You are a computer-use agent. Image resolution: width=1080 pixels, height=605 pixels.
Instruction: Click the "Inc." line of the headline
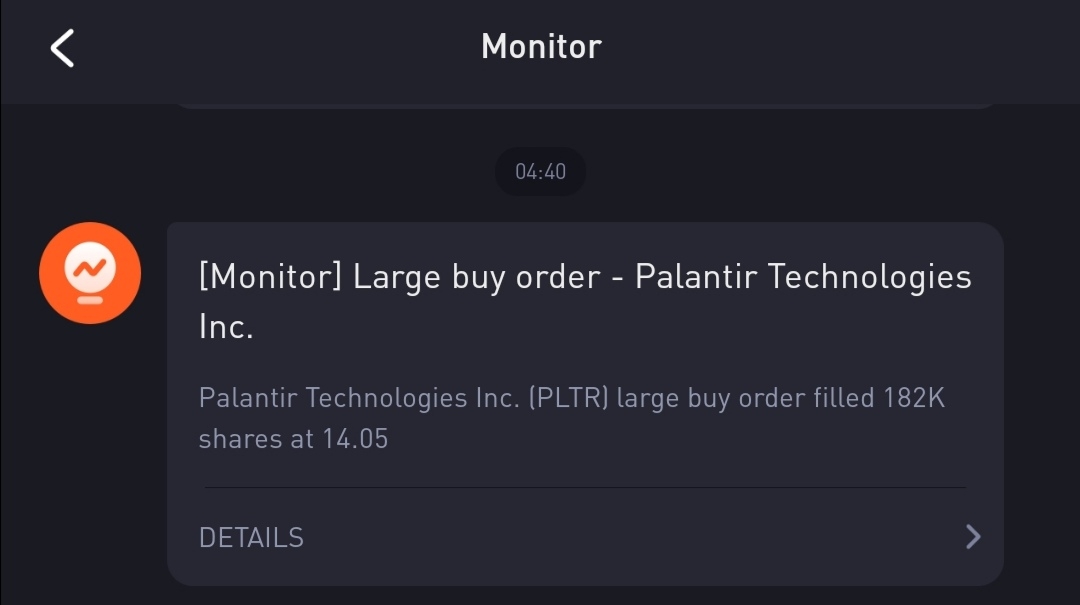(226, 327)
